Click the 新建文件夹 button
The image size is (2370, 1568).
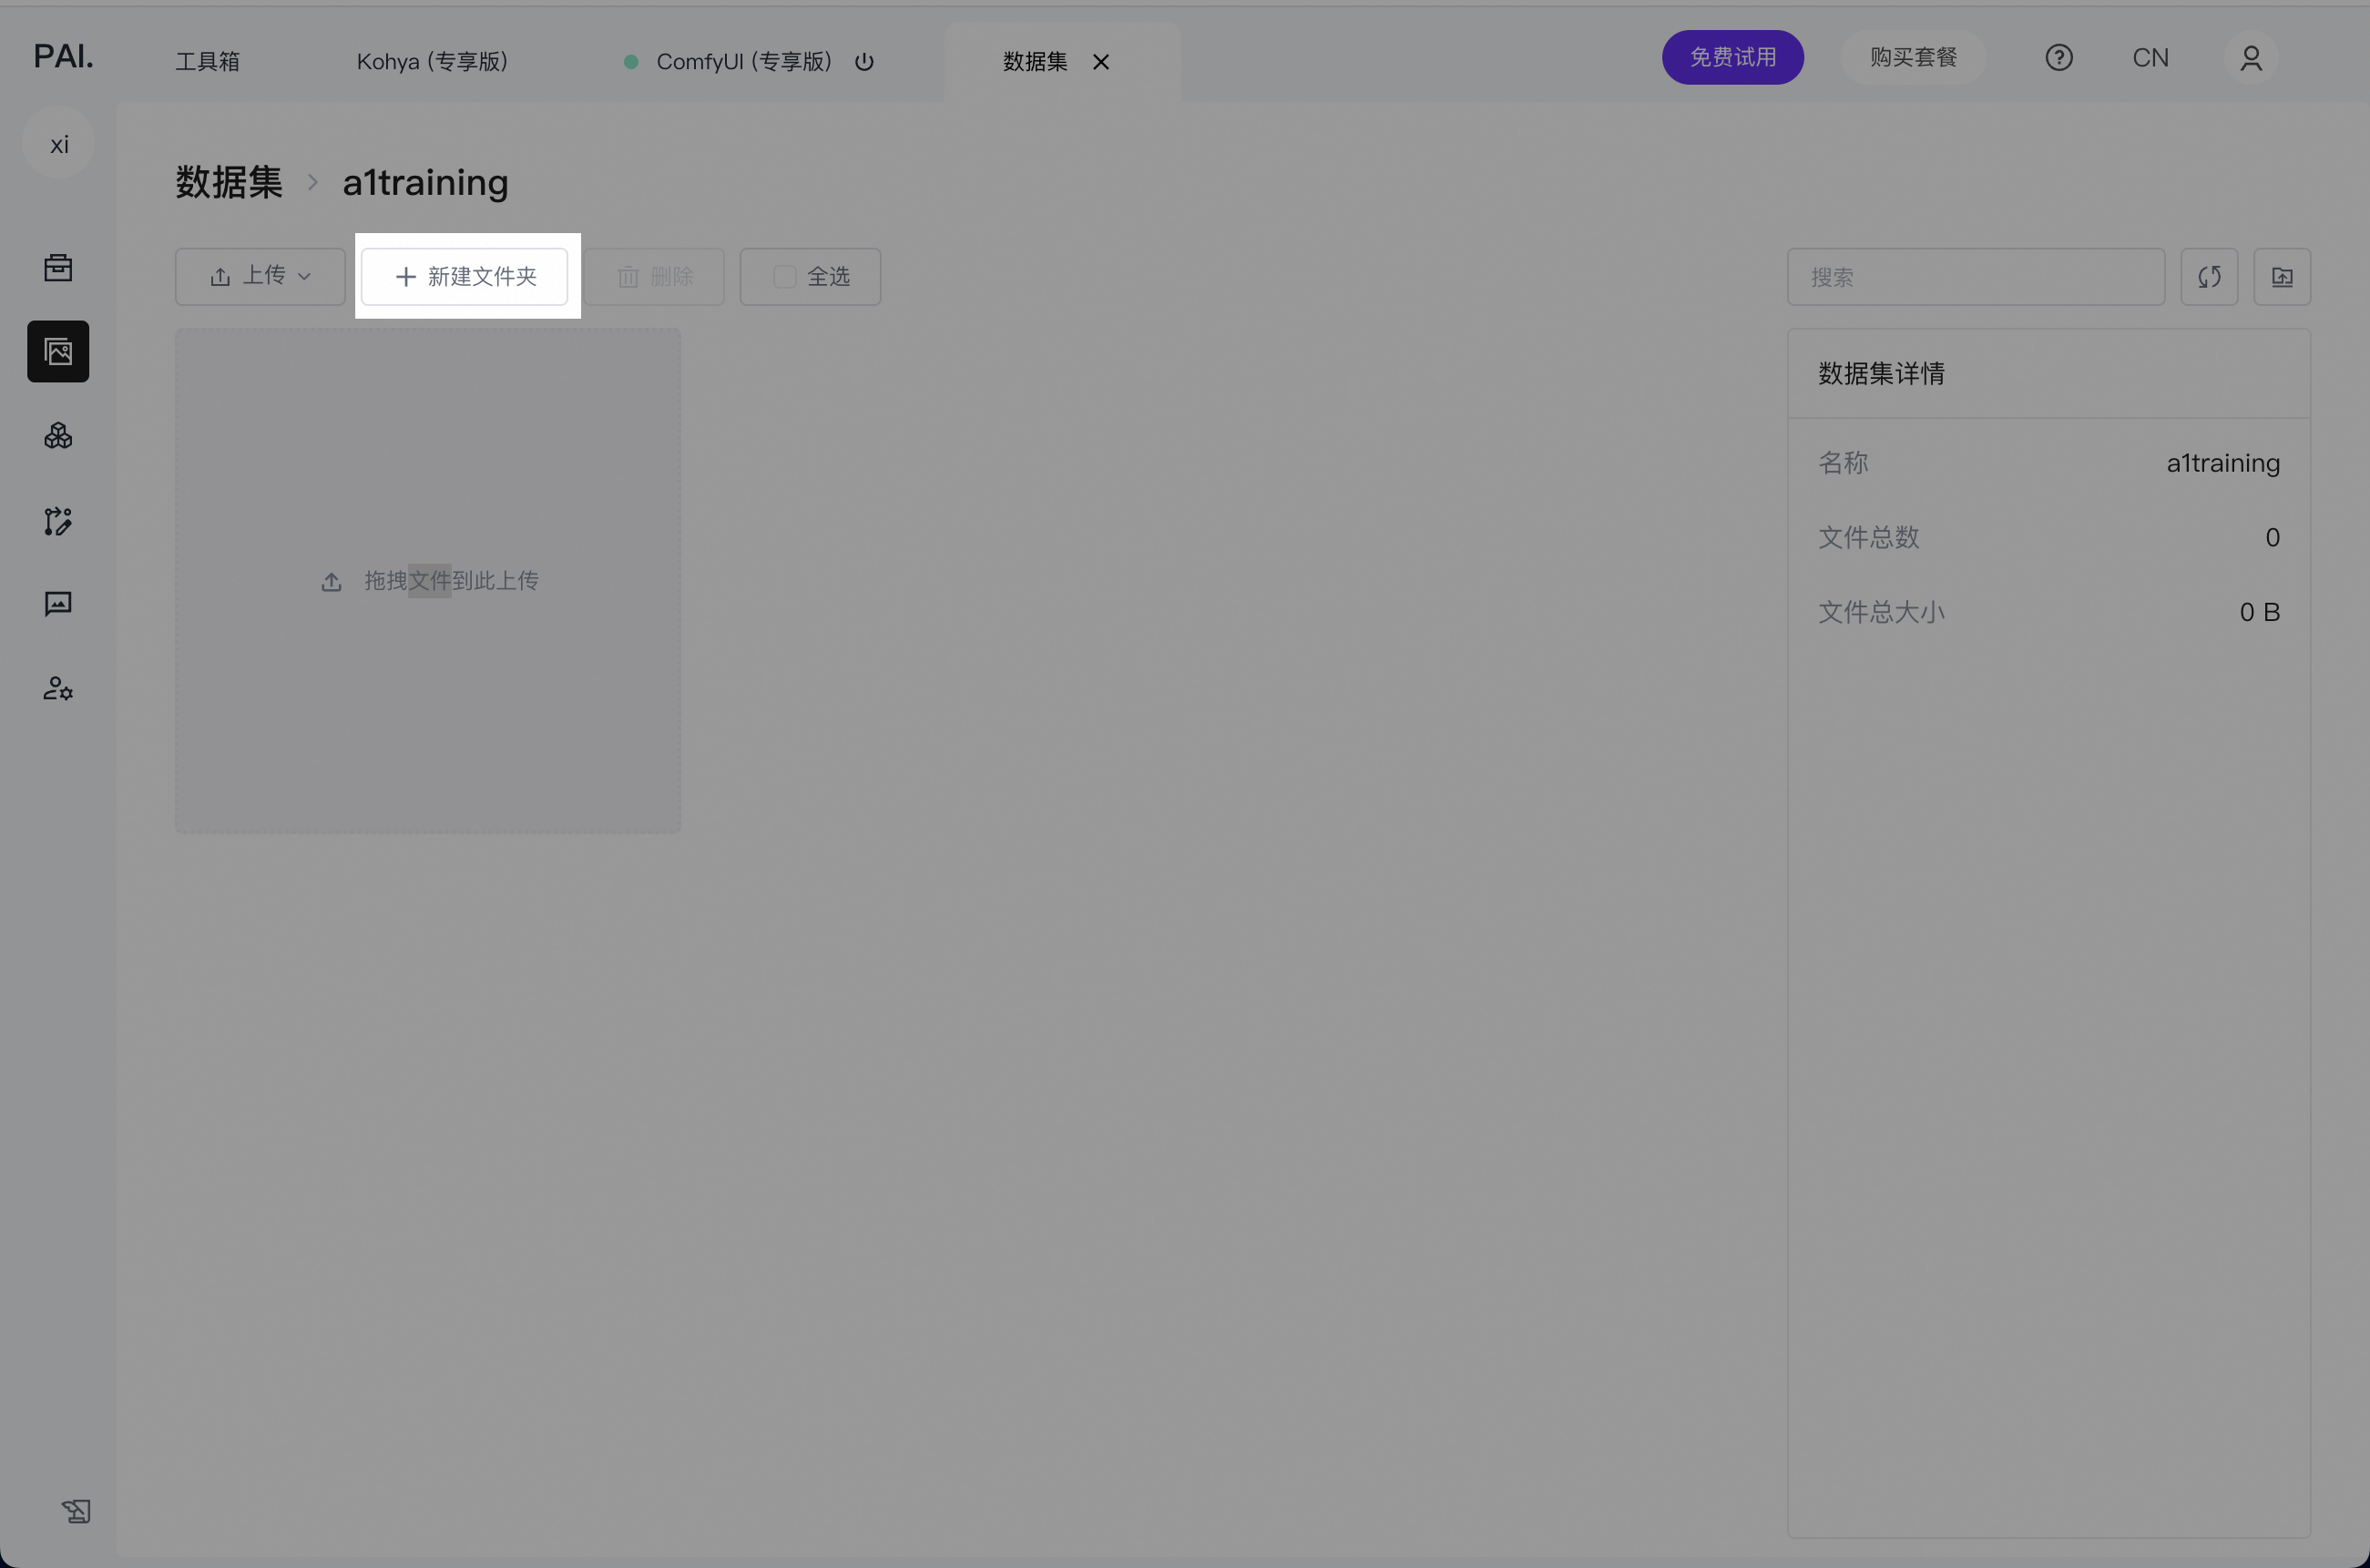click(x=465, y=277)
